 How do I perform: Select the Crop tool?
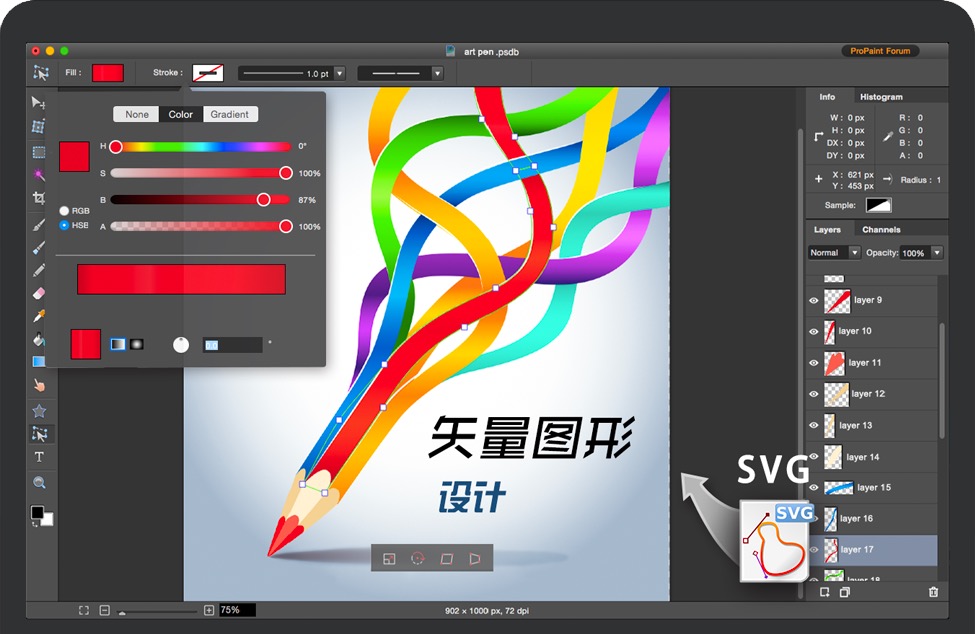[x=39, y=198]
